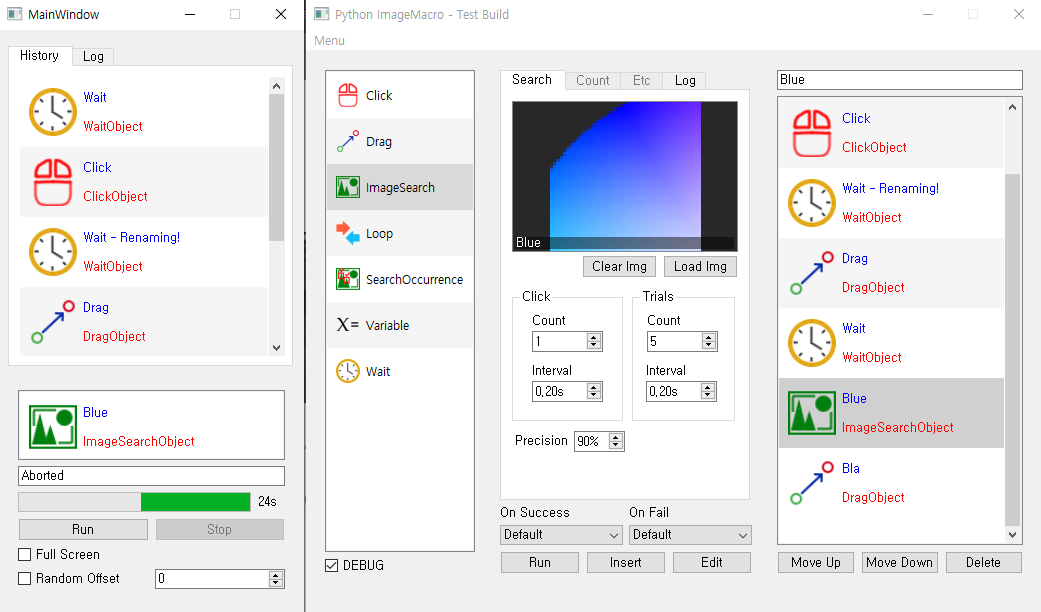This screenshot has width=1041, height=612.
Task: Click the Drag arrow icon in History
Action: (53, 322)
